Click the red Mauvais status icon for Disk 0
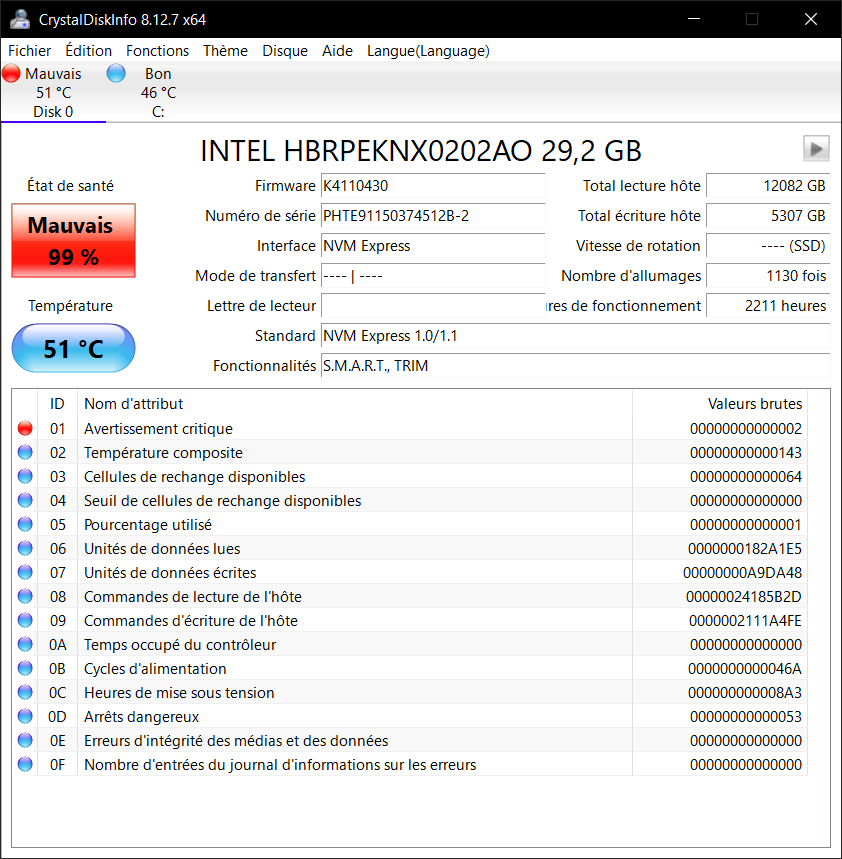842x859 pixels. (x=12, y=74)
